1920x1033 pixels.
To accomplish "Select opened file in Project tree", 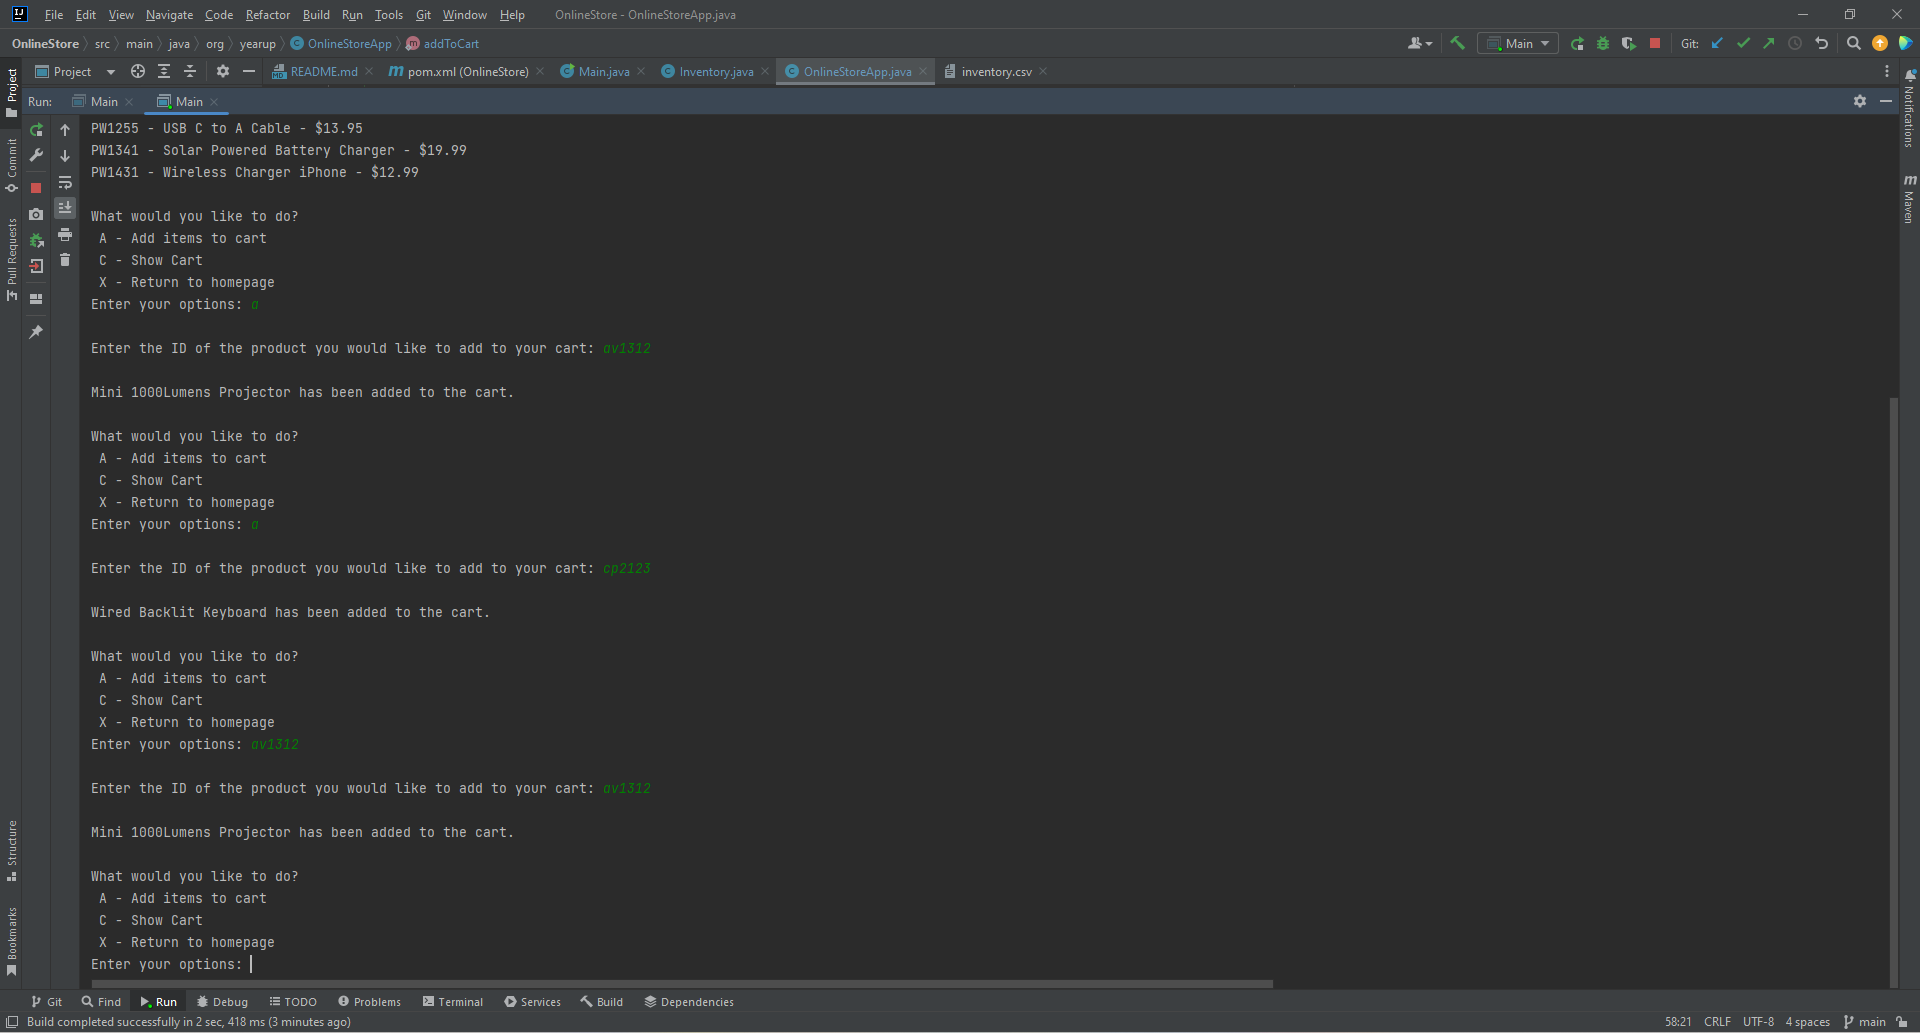I will tap(138, 71).
